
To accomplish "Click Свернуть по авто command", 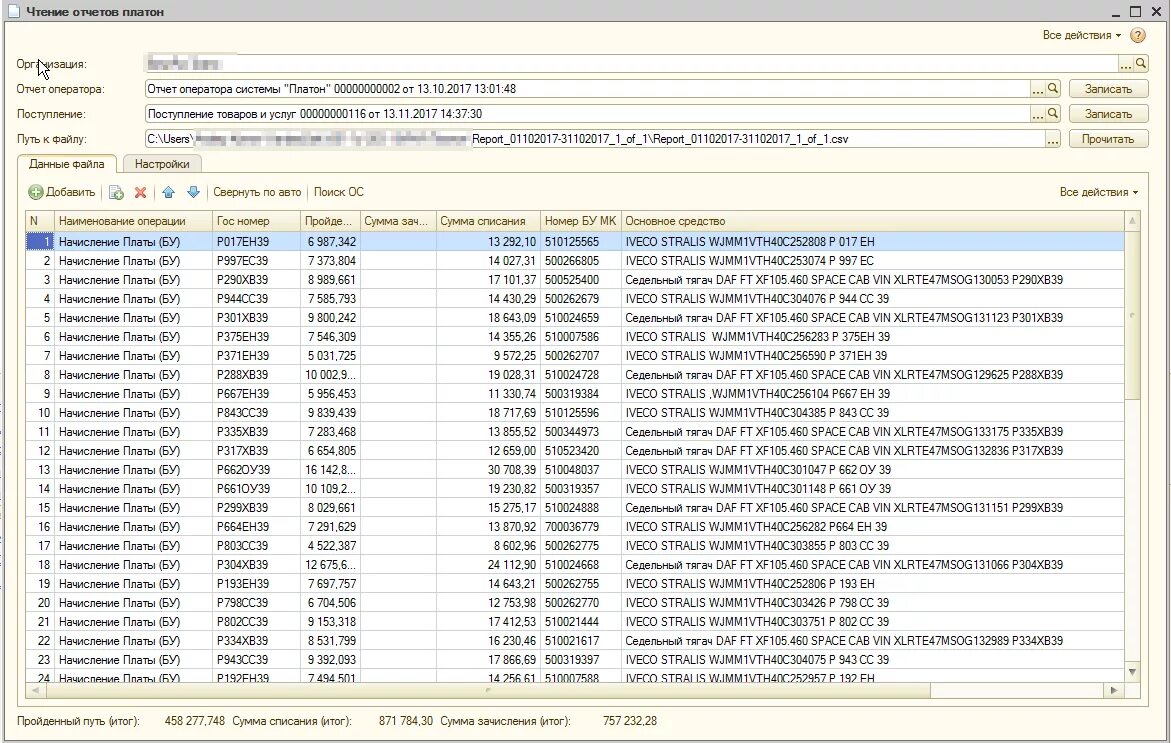I will [257, 192].
